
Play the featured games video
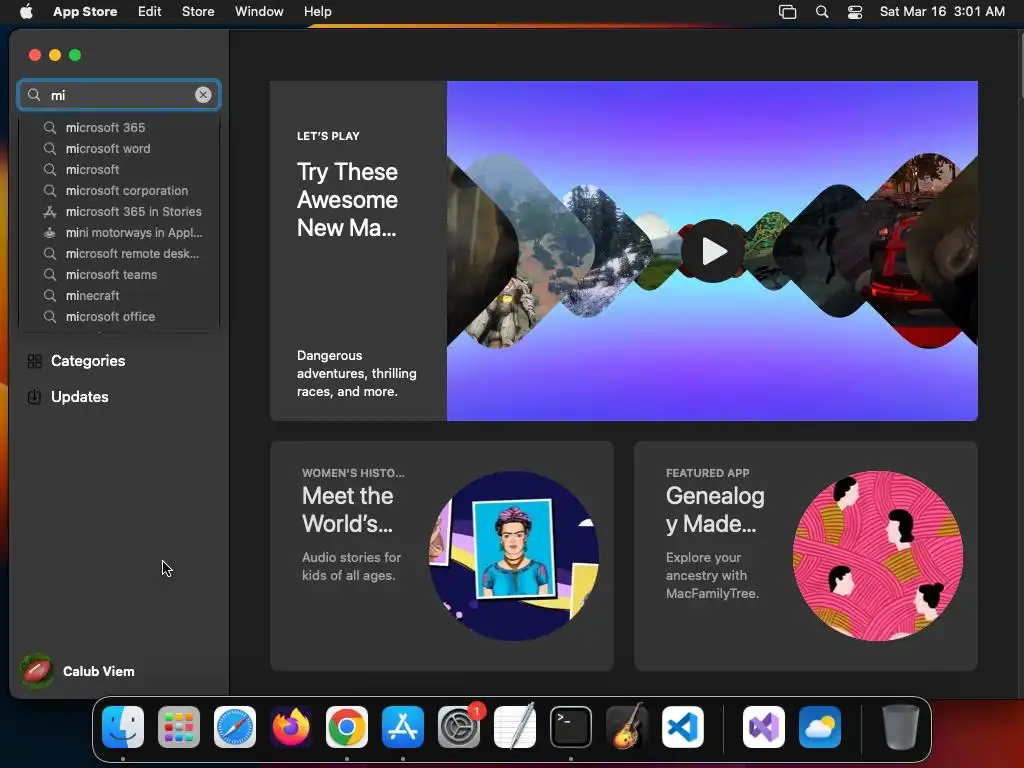coord(712,251)
